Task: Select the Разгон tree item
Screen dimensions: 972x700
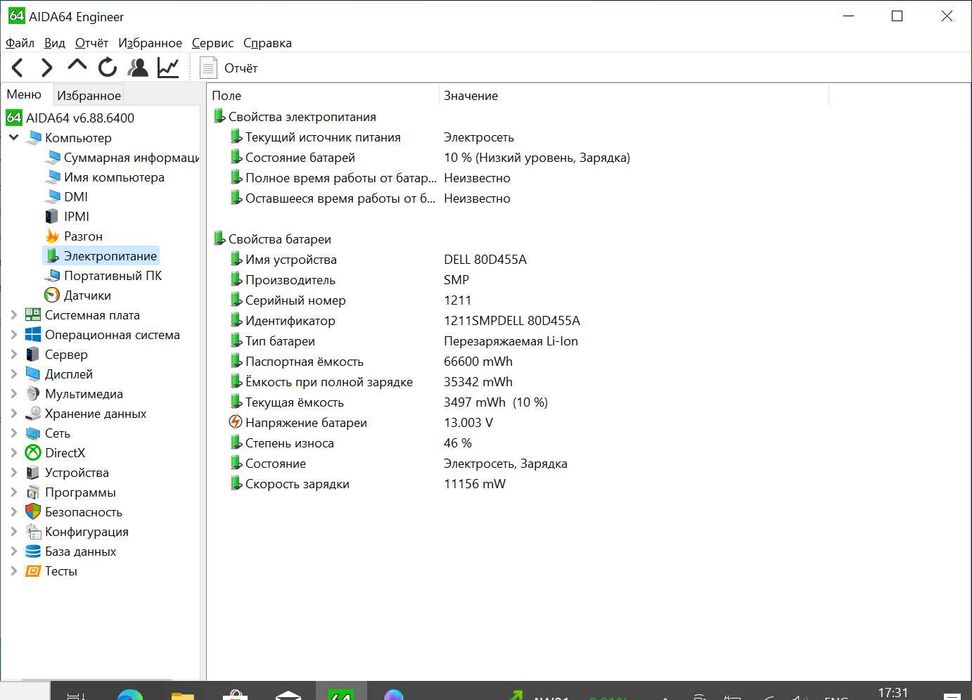Action: coord(74,236)
